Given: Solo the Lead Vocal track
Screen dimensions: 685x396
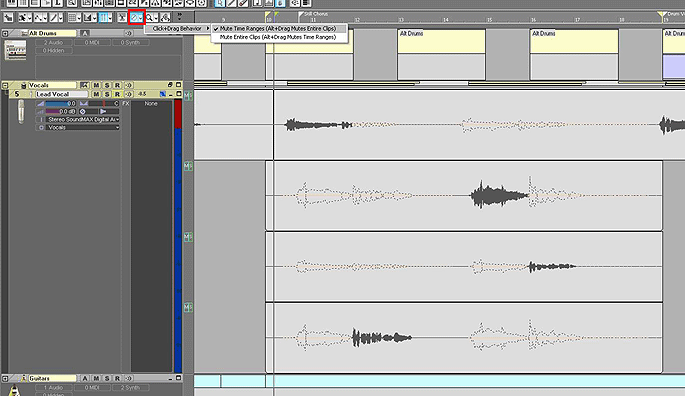Looking at the screenshot, I should click(x=107, y=94).
